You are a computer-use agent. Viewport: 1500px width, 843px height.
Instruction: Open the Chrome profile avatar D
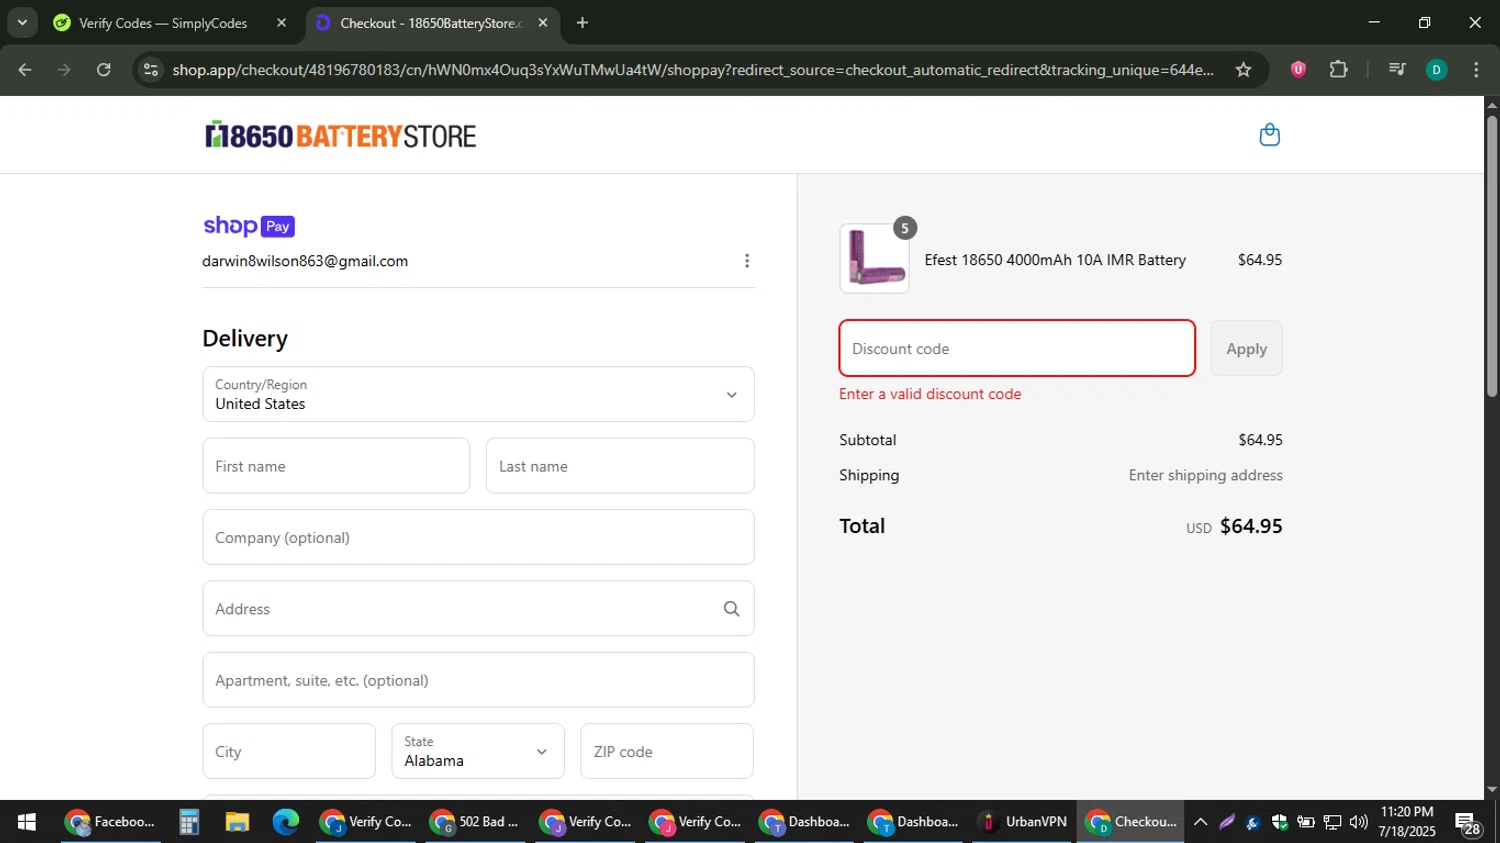click(1436, 70)
